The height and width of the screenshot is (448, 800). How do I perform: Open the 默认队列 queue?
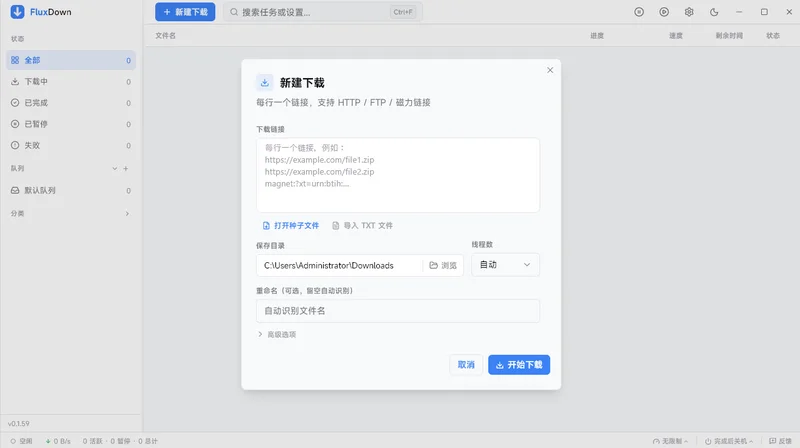click(x=71, y=190)
